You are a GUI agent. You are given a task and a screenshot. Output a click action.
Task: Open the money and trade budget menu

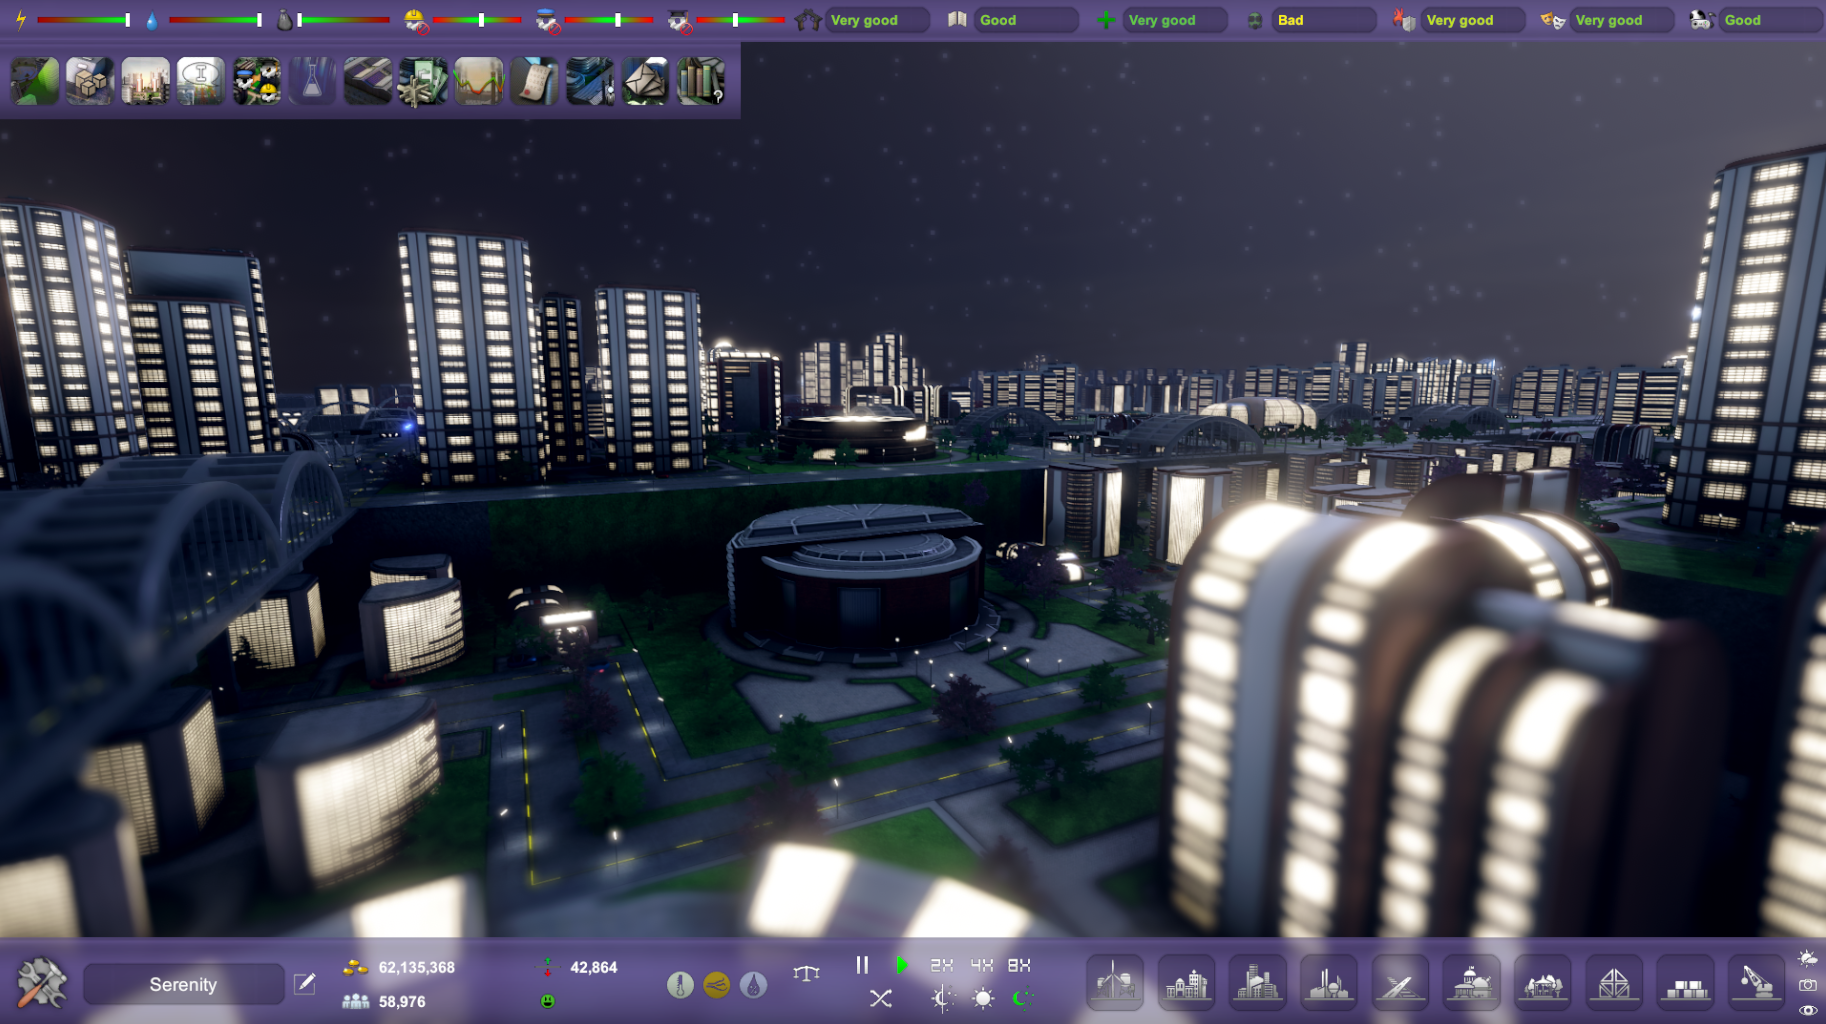pos(423,81)
